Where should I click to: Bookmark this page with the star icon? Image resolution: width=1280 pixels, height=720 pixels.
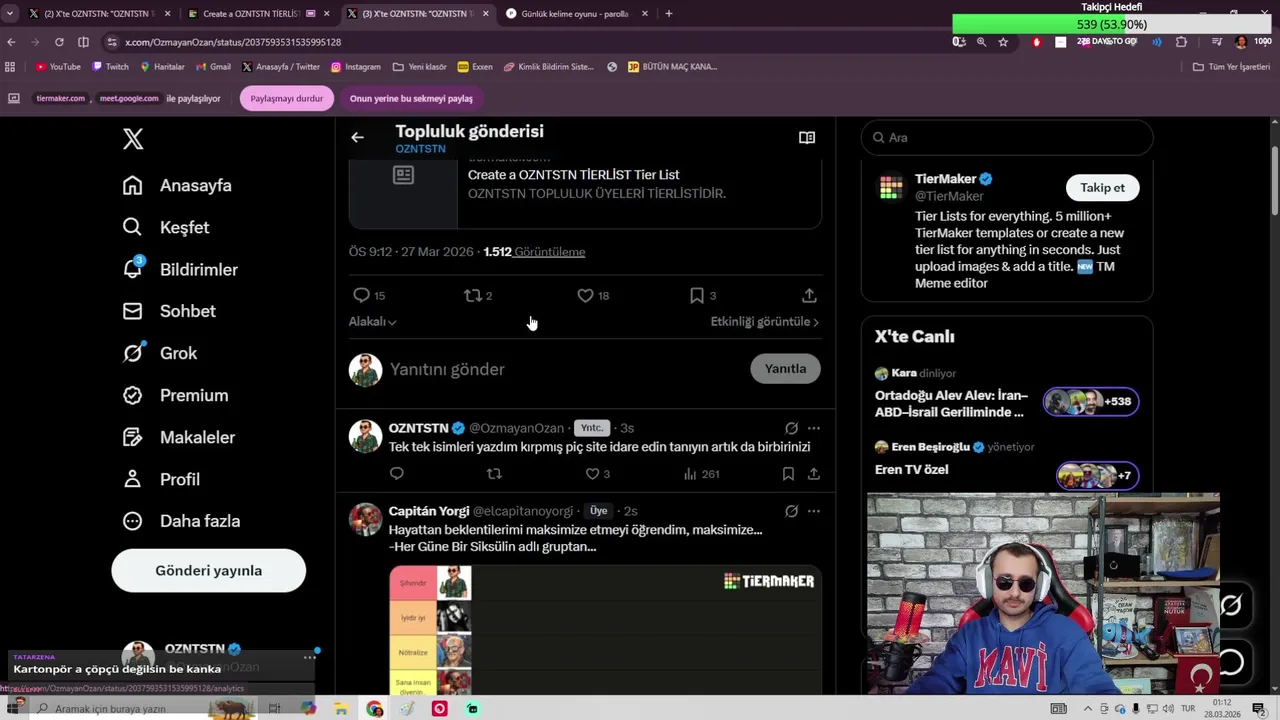[1003, 42]
